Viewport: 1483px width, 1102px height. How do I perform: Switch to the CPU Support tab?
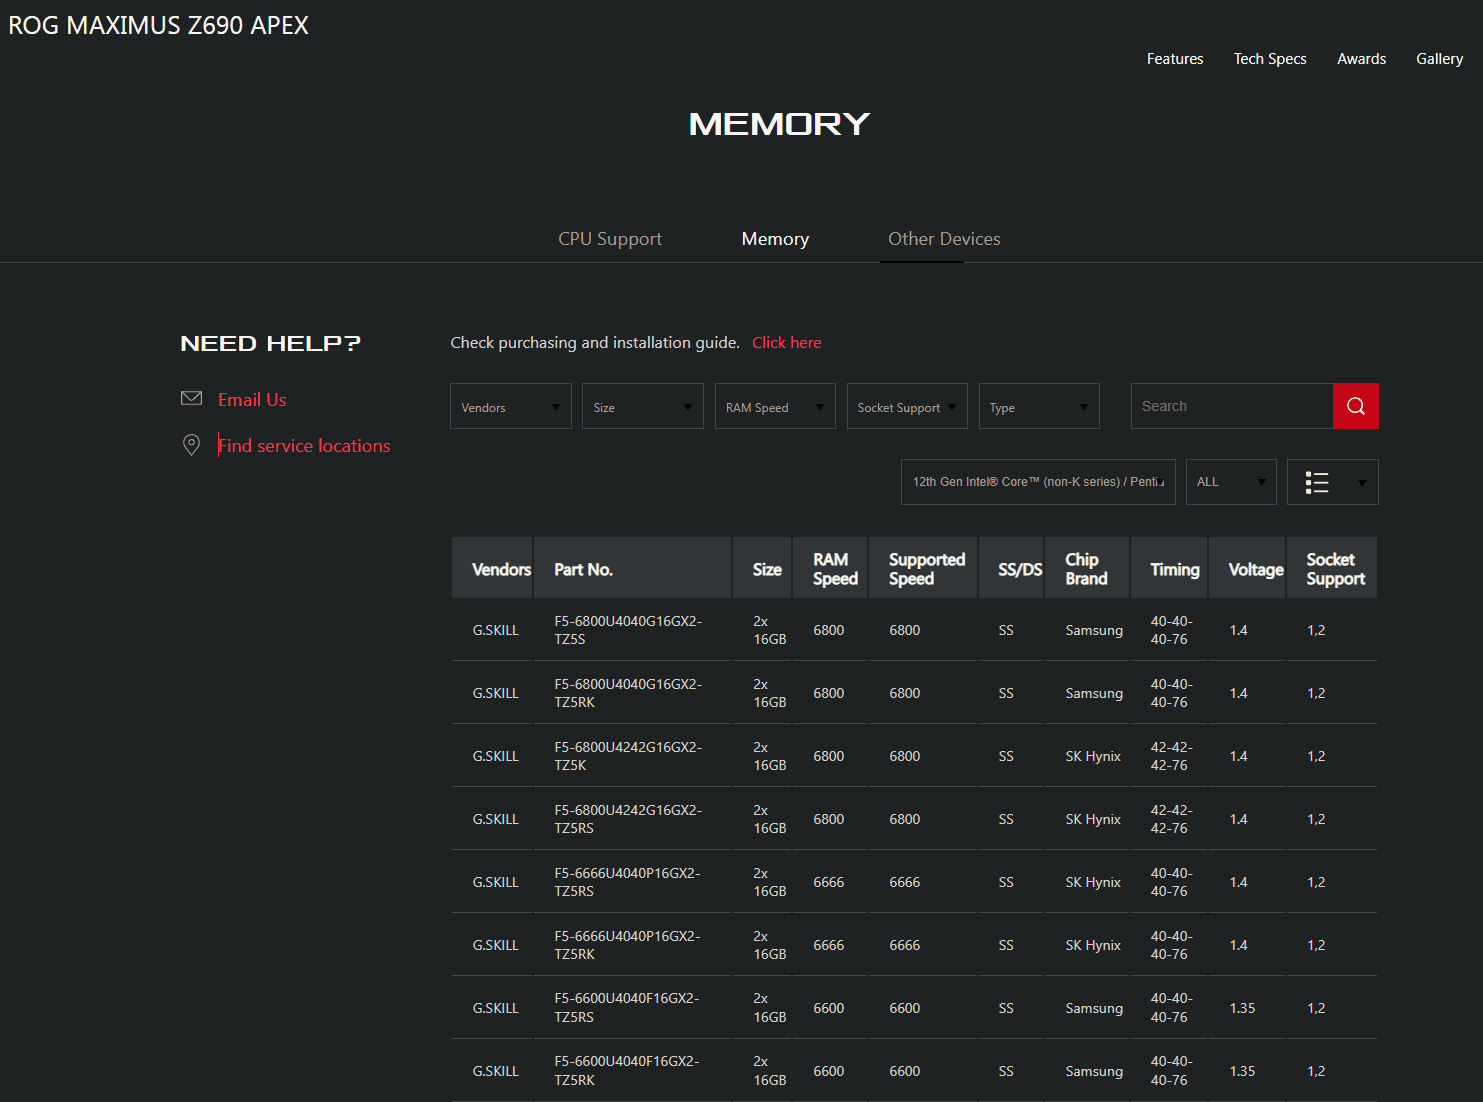tap(610, 239)
